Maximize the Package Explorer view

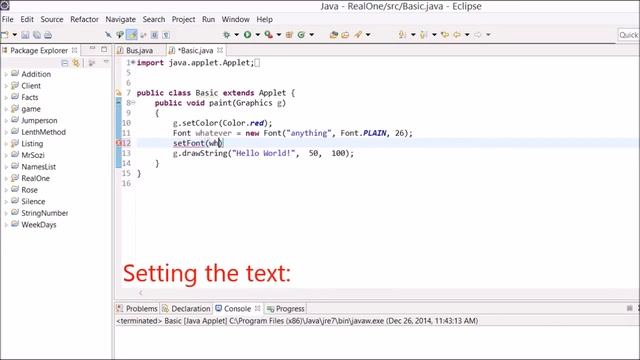104,49
